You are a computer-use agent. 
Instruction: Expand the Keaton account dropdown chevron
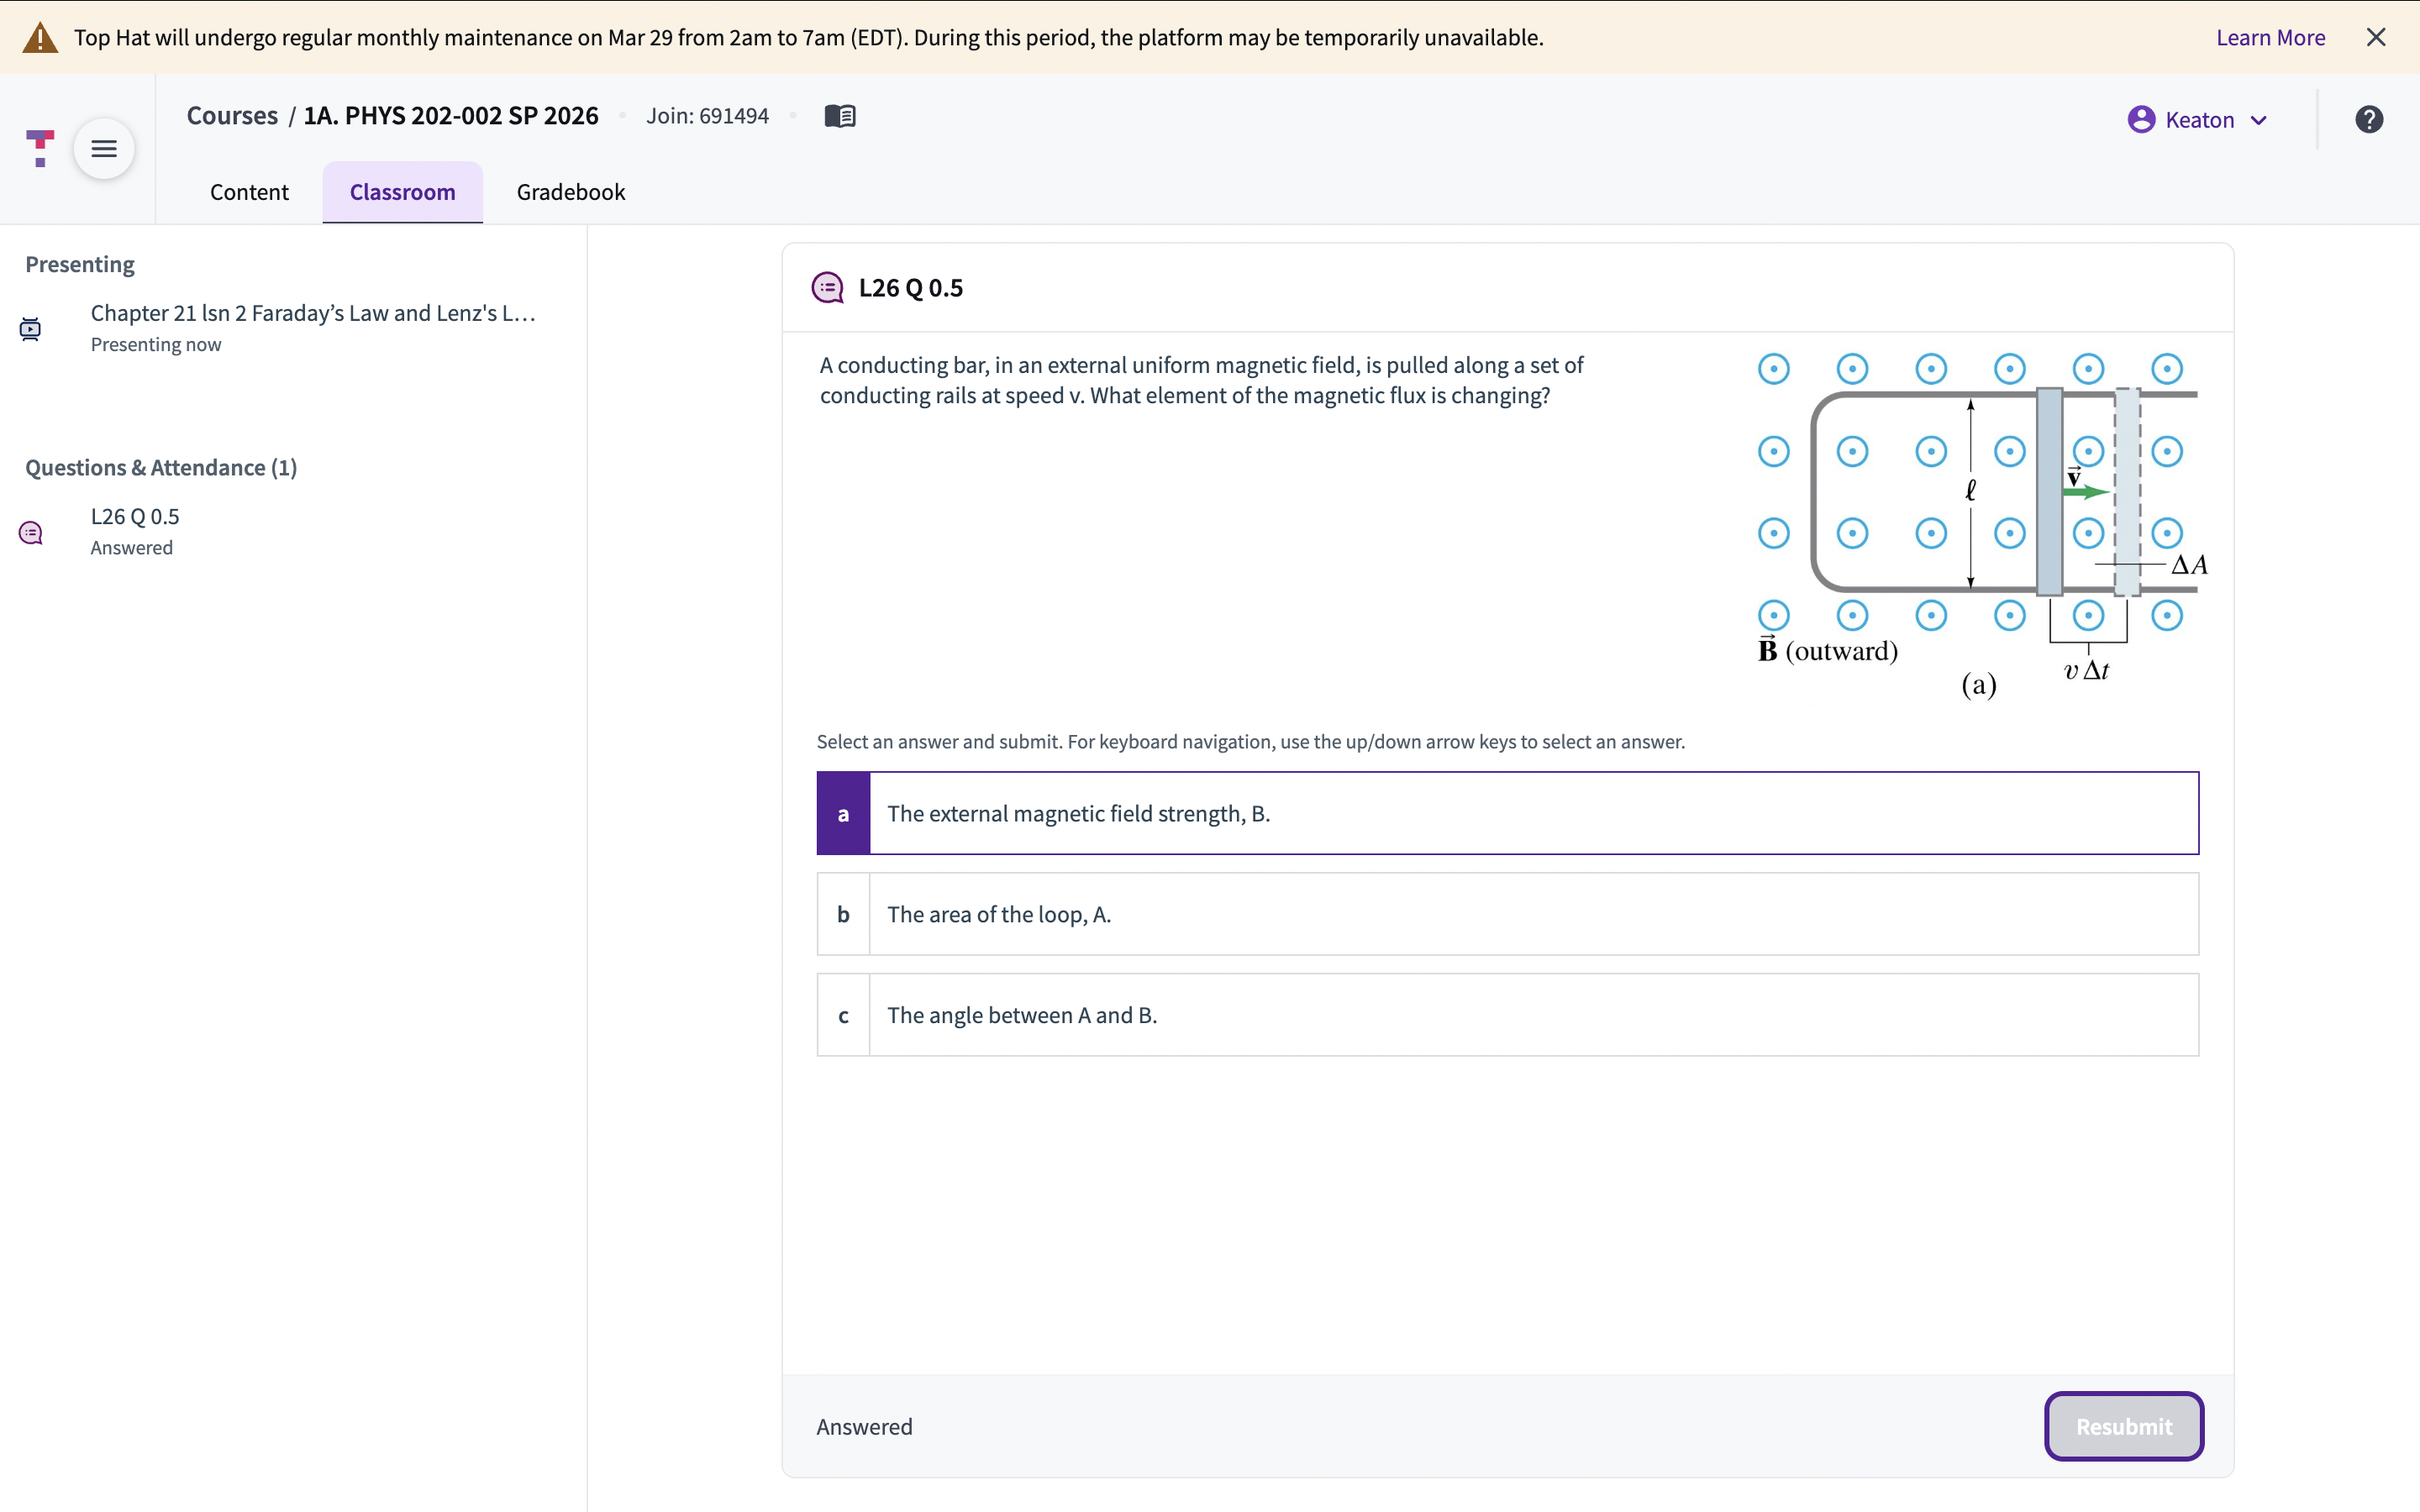[x=2259, y=121]
